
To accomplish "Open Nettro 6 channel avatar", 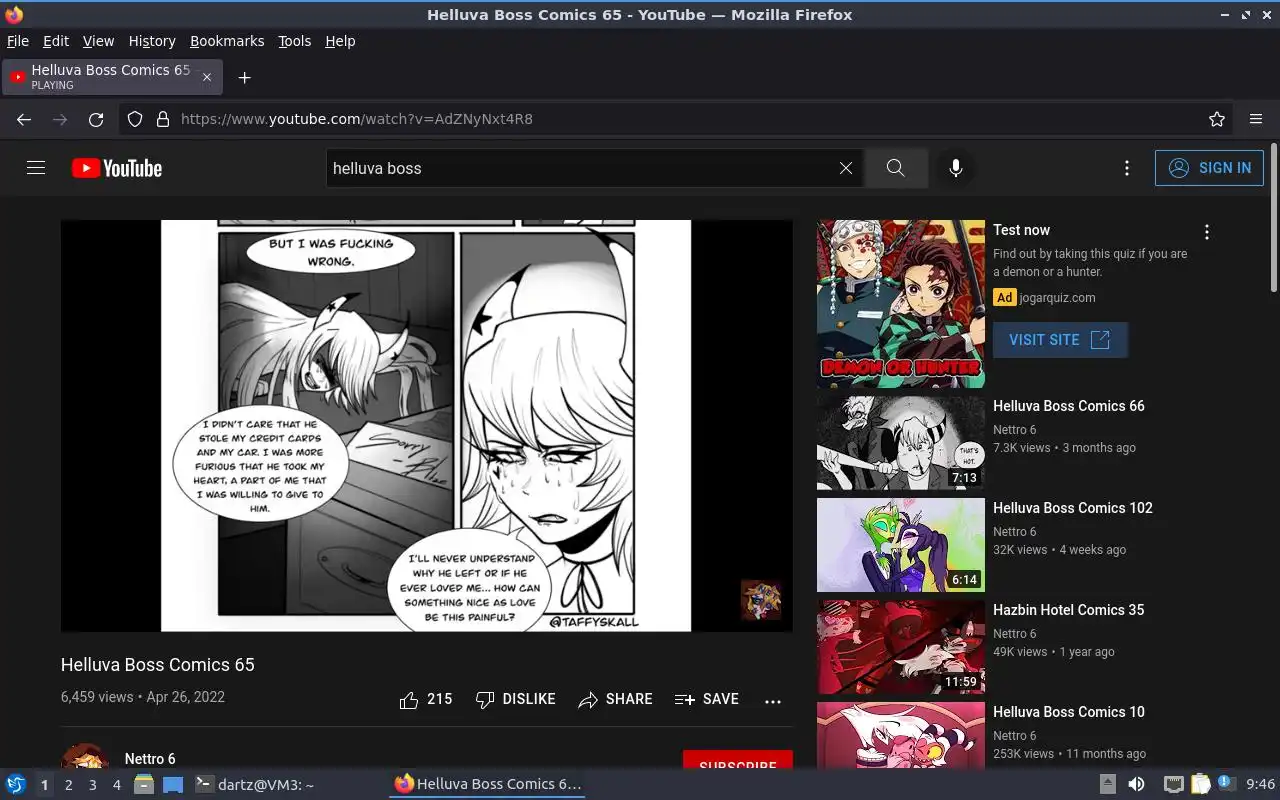I will (85, 757).
